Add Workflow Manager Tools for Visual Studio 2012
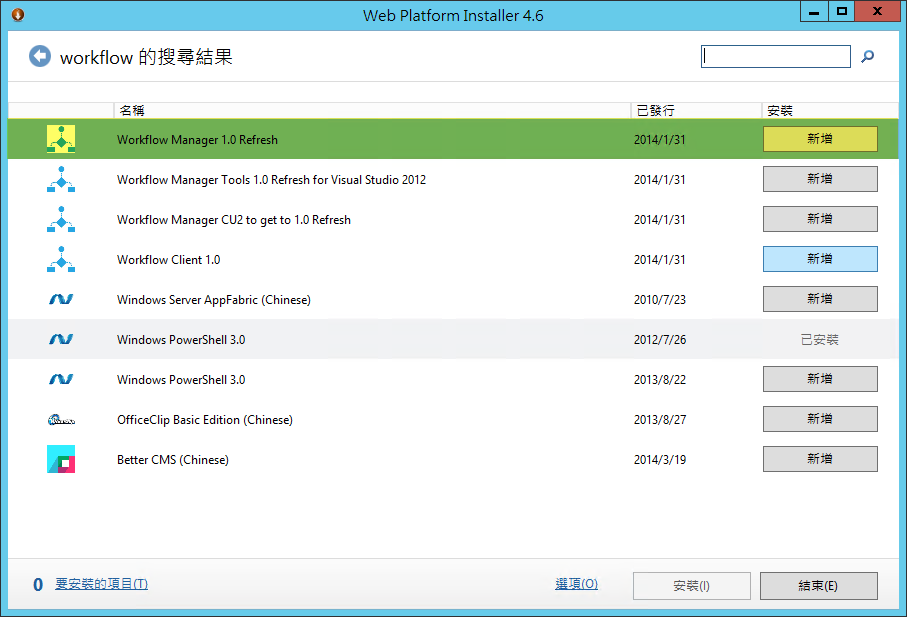 coord(820,179)
